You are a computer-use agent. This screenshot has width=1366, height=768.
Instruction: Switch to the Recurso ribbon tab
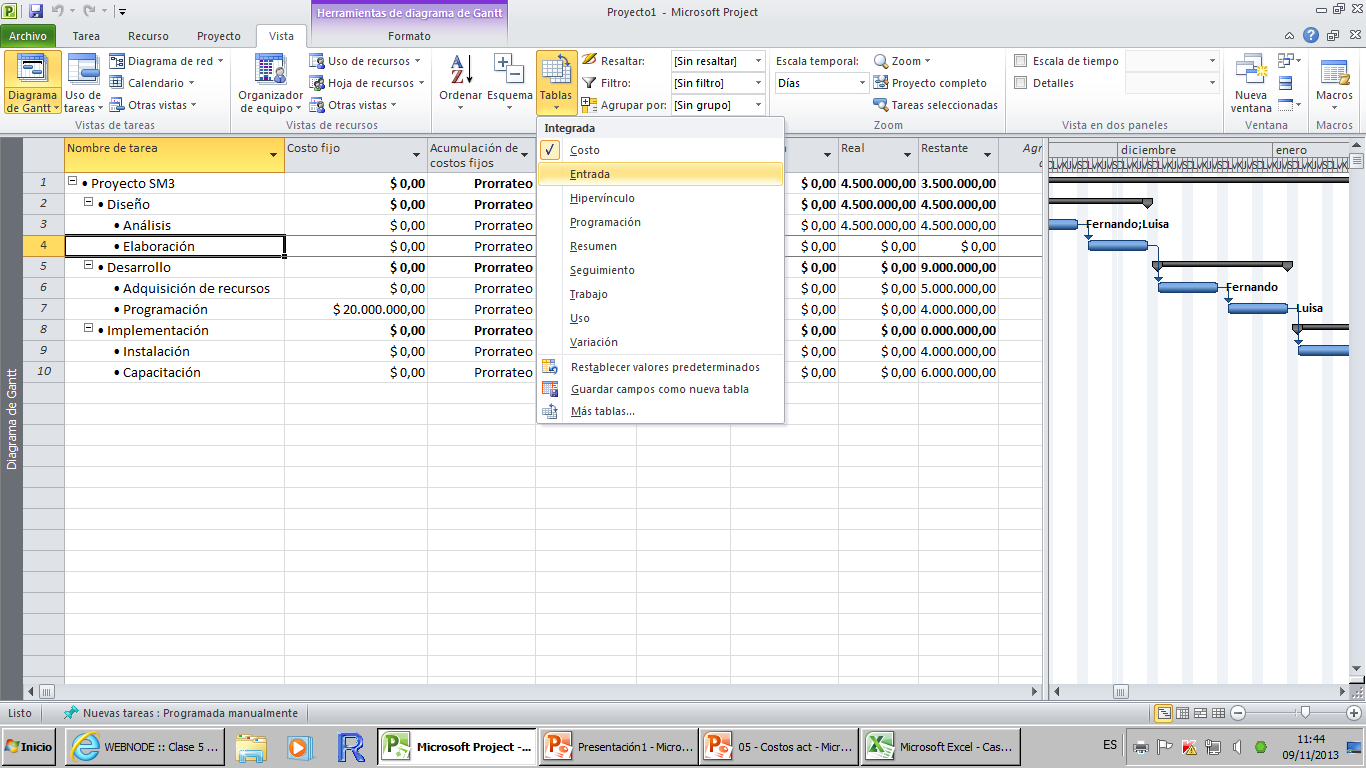click(x=148, y=36)
